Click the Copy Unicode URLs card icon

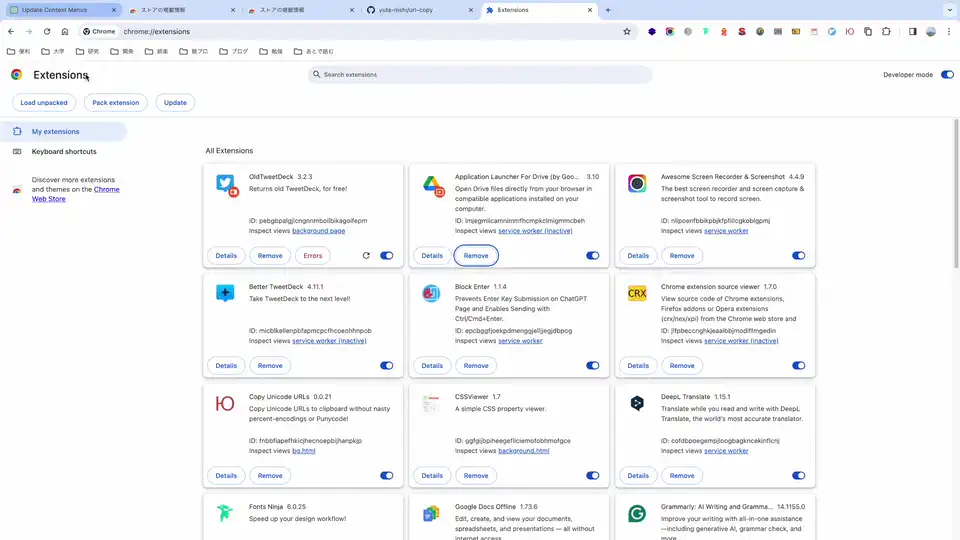(225, 403)
